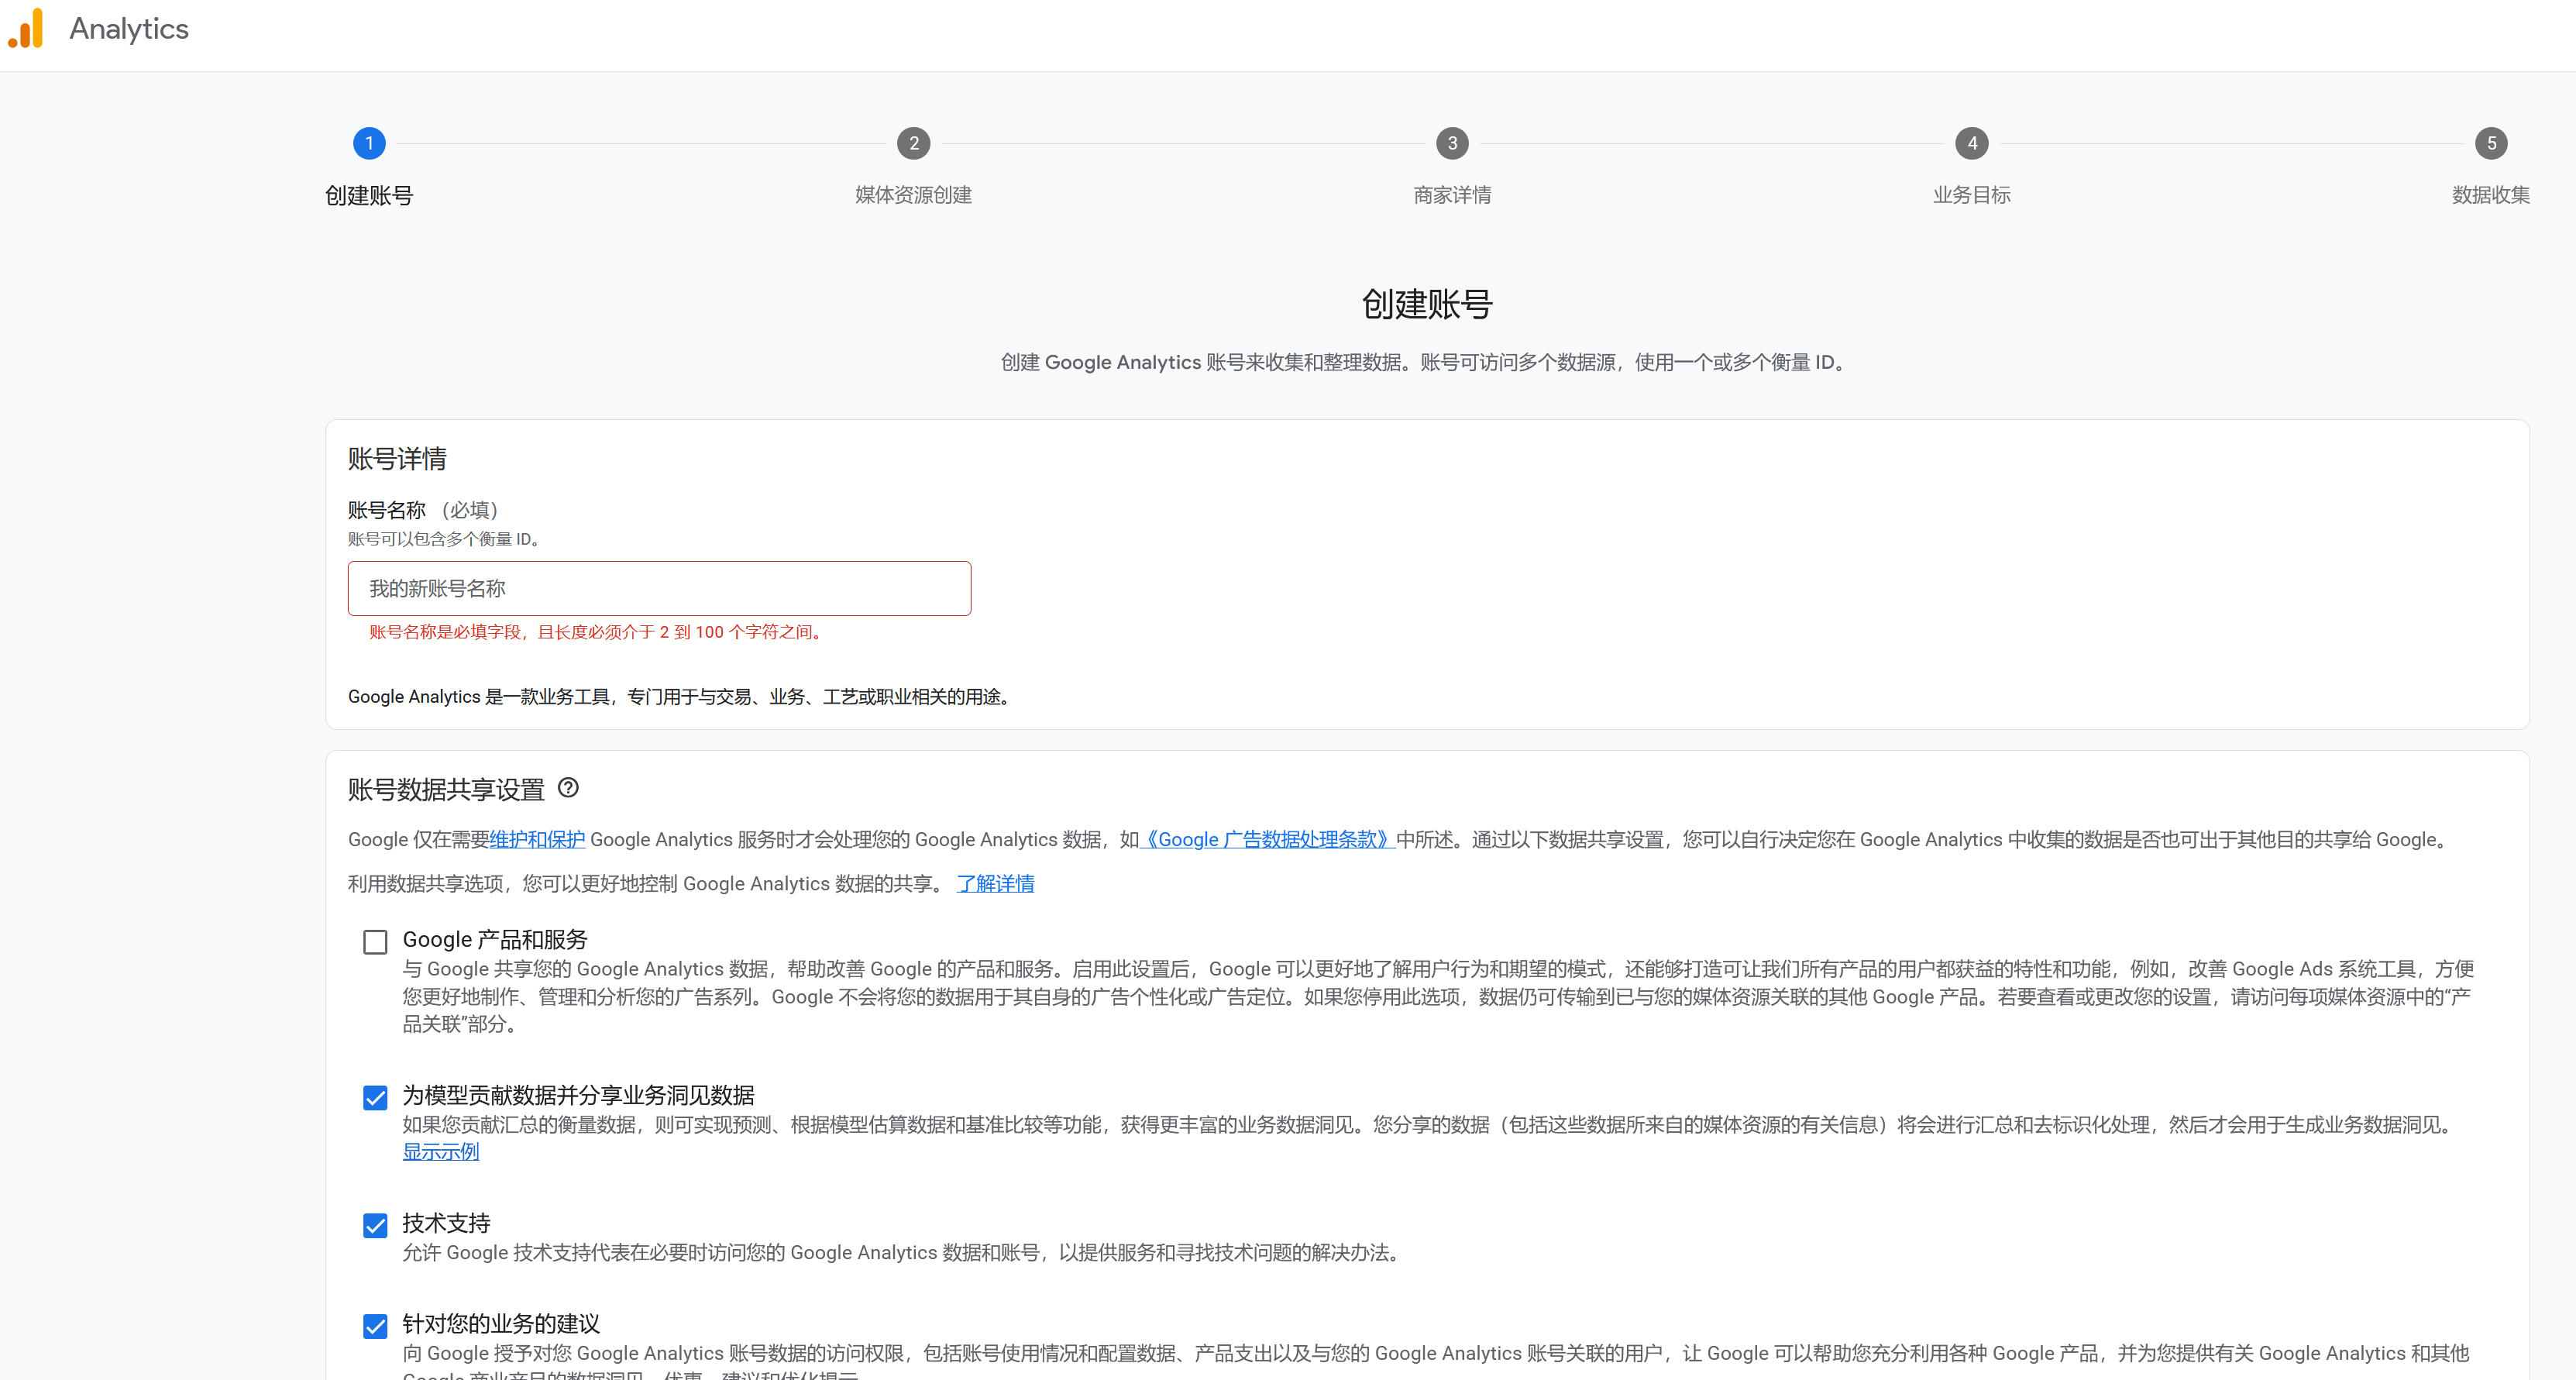Click the 技术支持 option title

pos(446,1223)
